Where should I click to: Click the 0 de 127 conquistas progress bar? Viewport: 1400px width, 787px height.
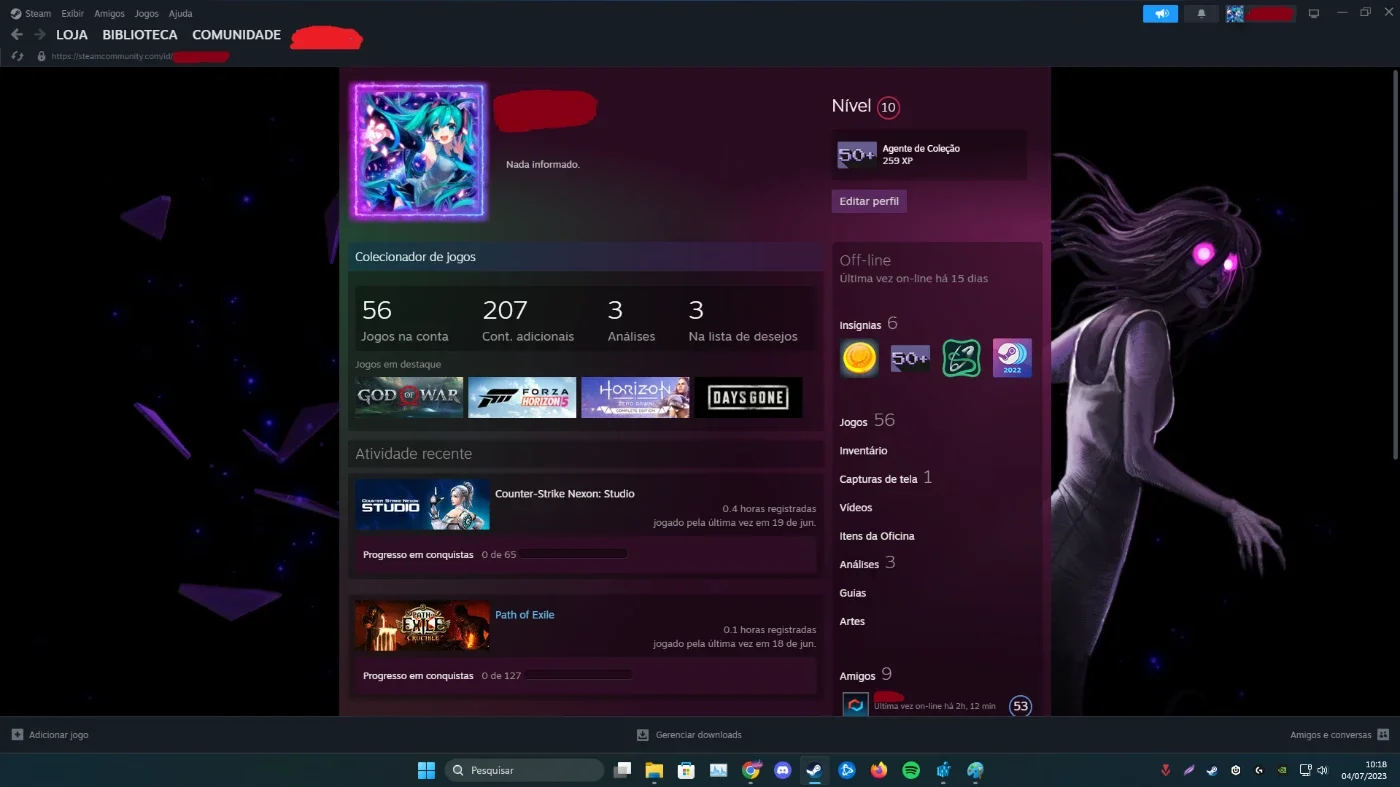pyautogui.click(x=579, y=675)
